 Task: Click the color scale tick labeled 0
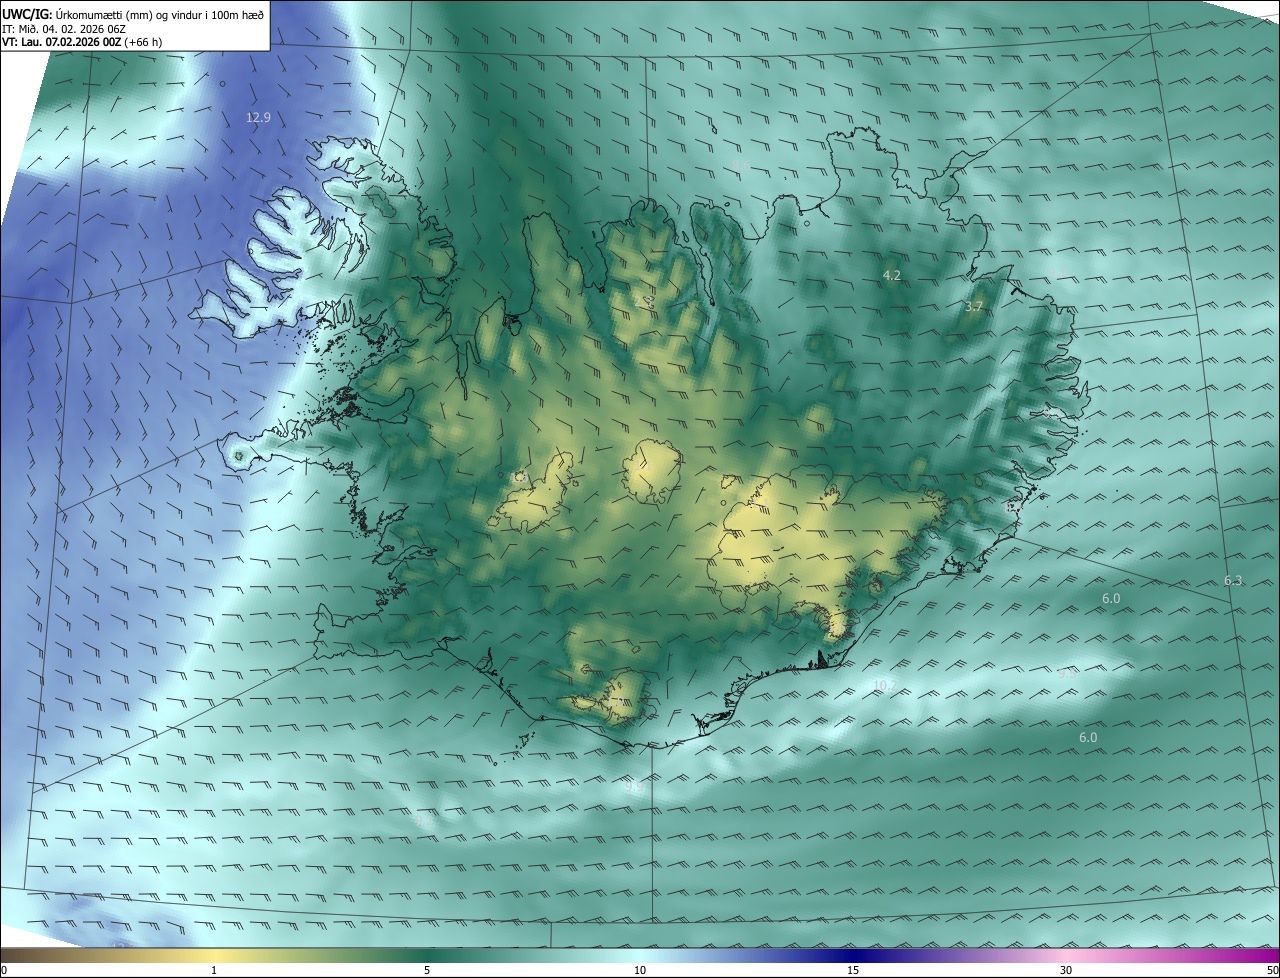(4, 970)
